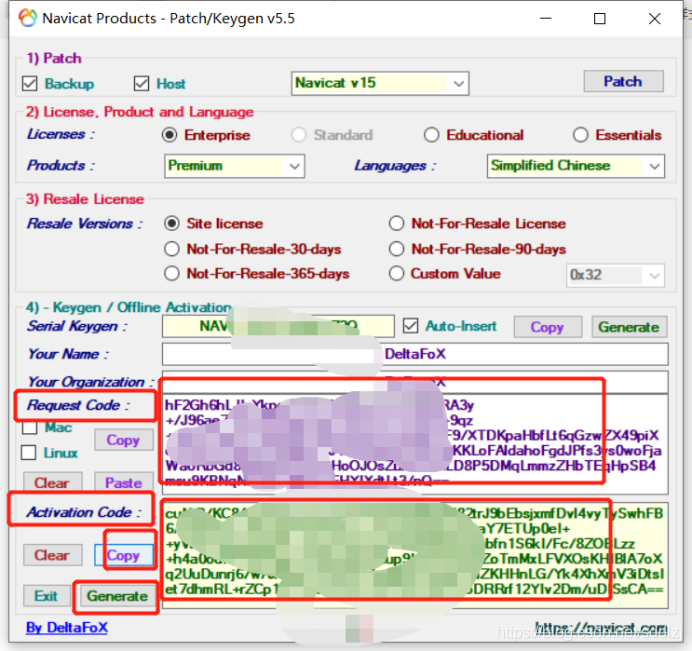Click the Copy button under Request Code
The height and width of the screenshot is (651, 692).
124,440
